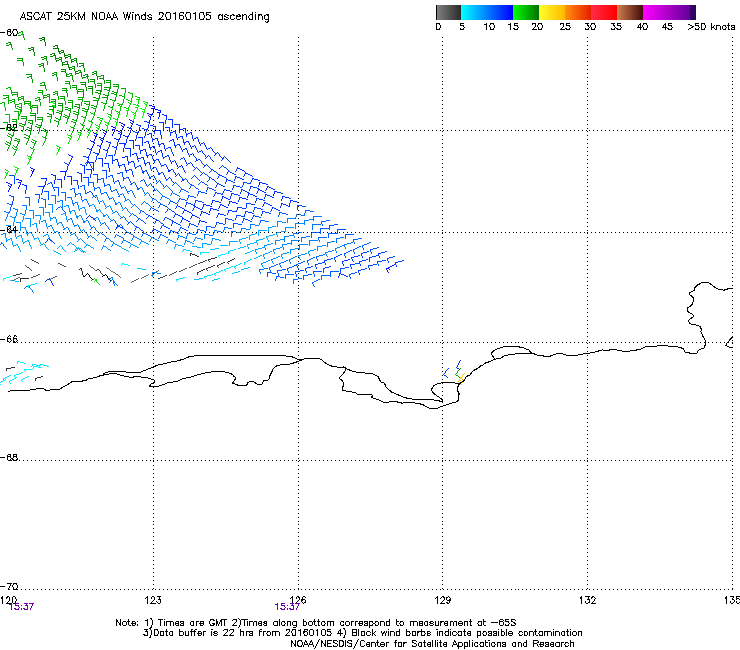Click the 'NOAA/NESDIS/Center for Satellite Applications and Research' credit
The image size is (740, 650).
coord(432,644)
